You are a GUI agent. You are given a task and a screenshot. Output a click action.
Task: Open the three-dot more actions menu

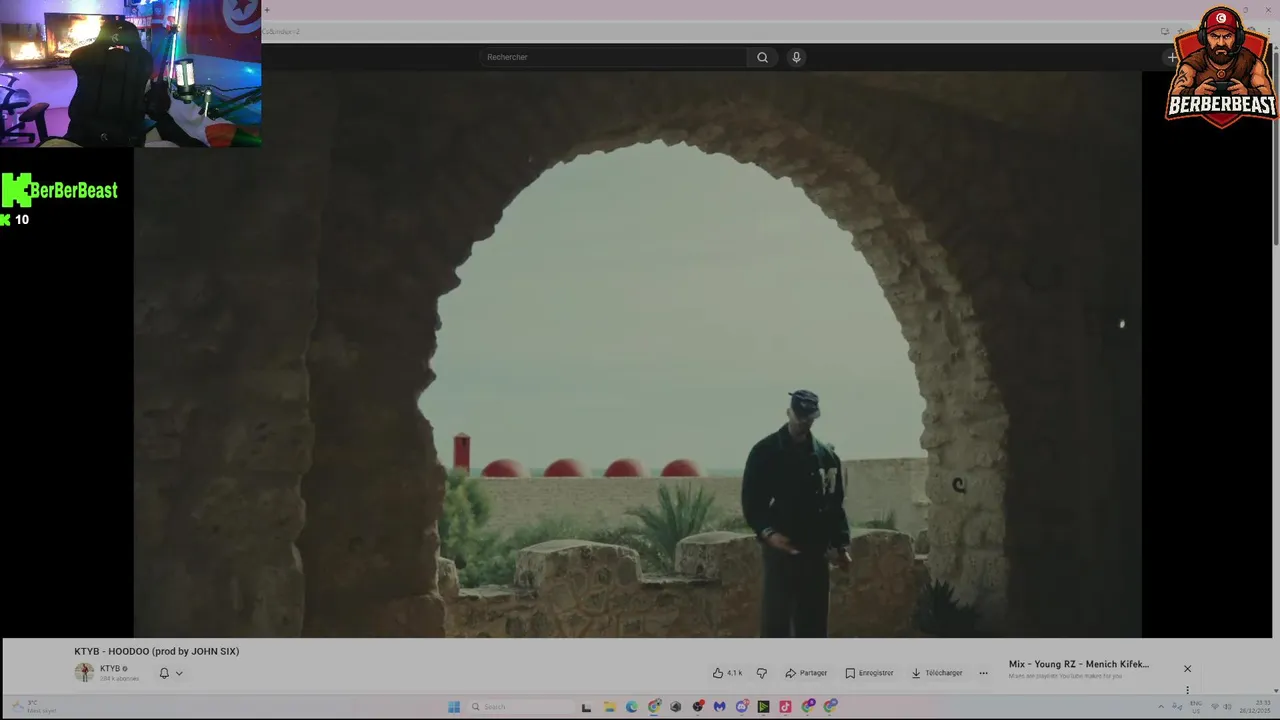983,673
